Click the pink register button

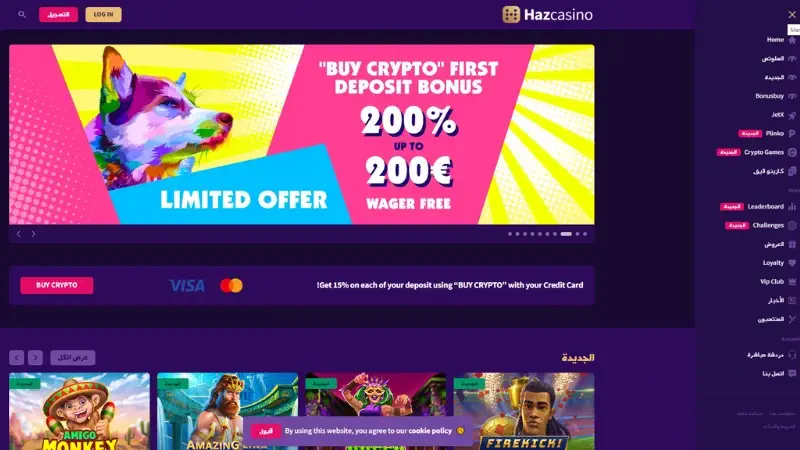point(59,14)
